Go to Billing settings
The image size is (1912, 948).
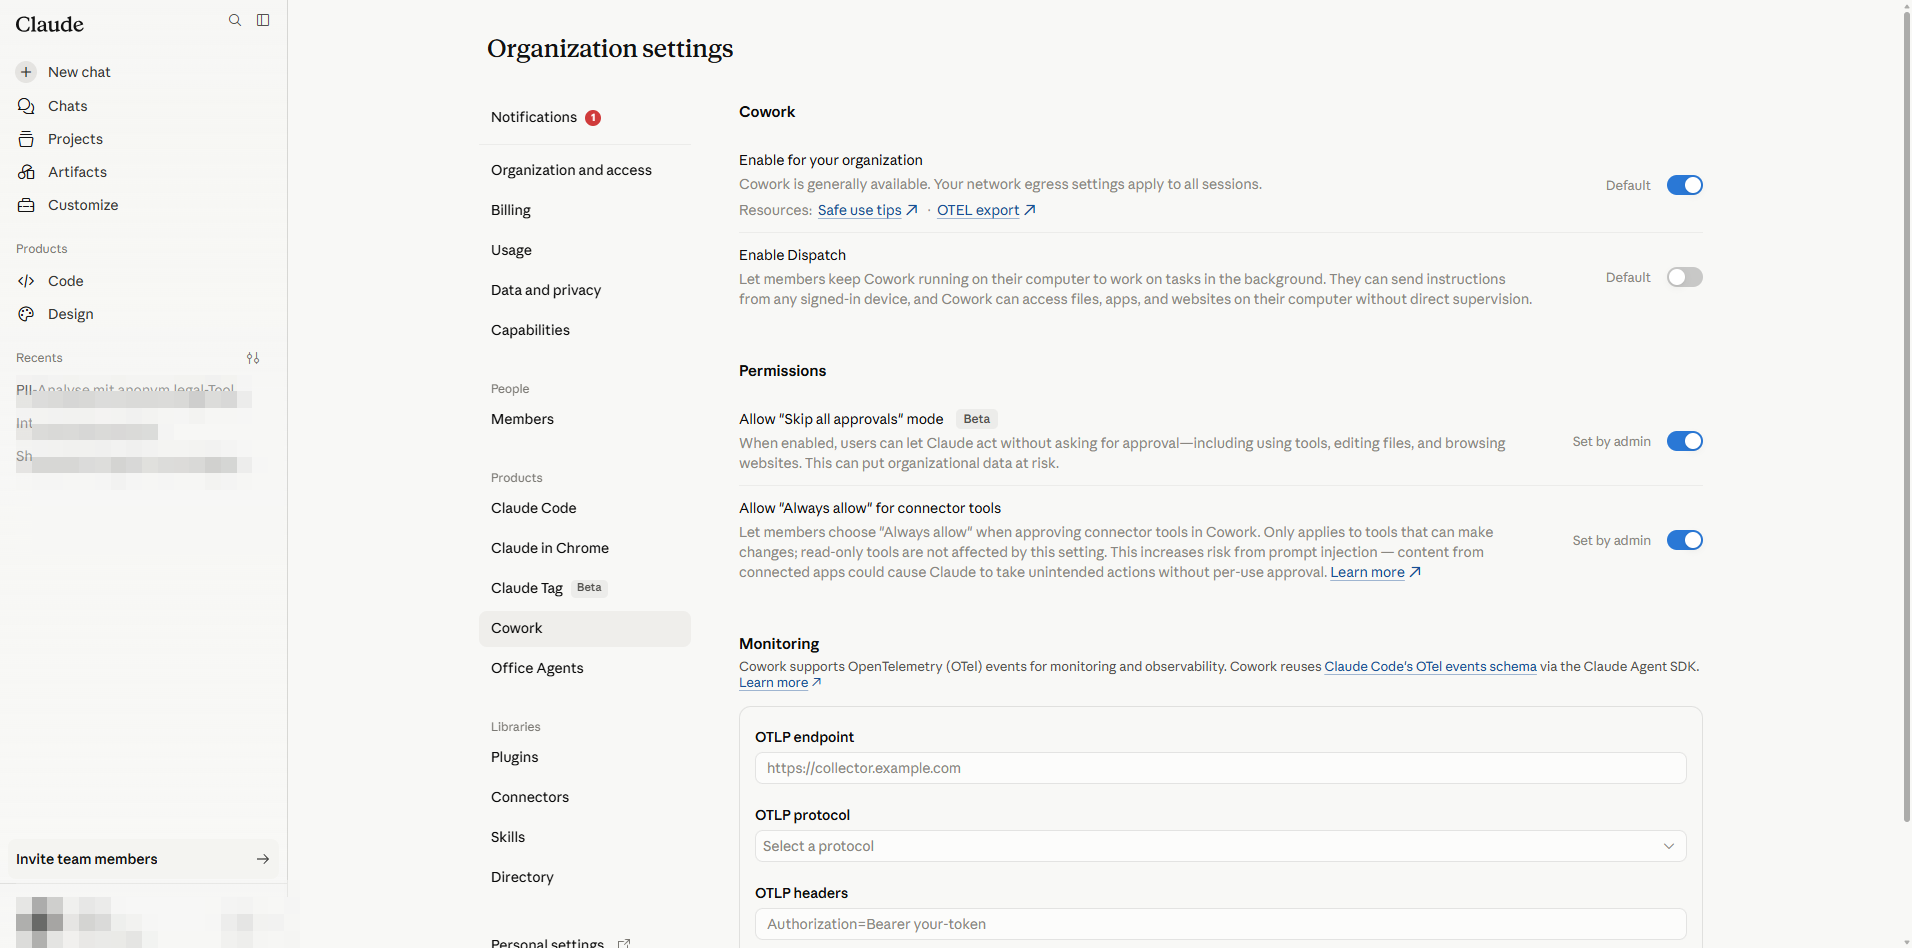(585, 210)
